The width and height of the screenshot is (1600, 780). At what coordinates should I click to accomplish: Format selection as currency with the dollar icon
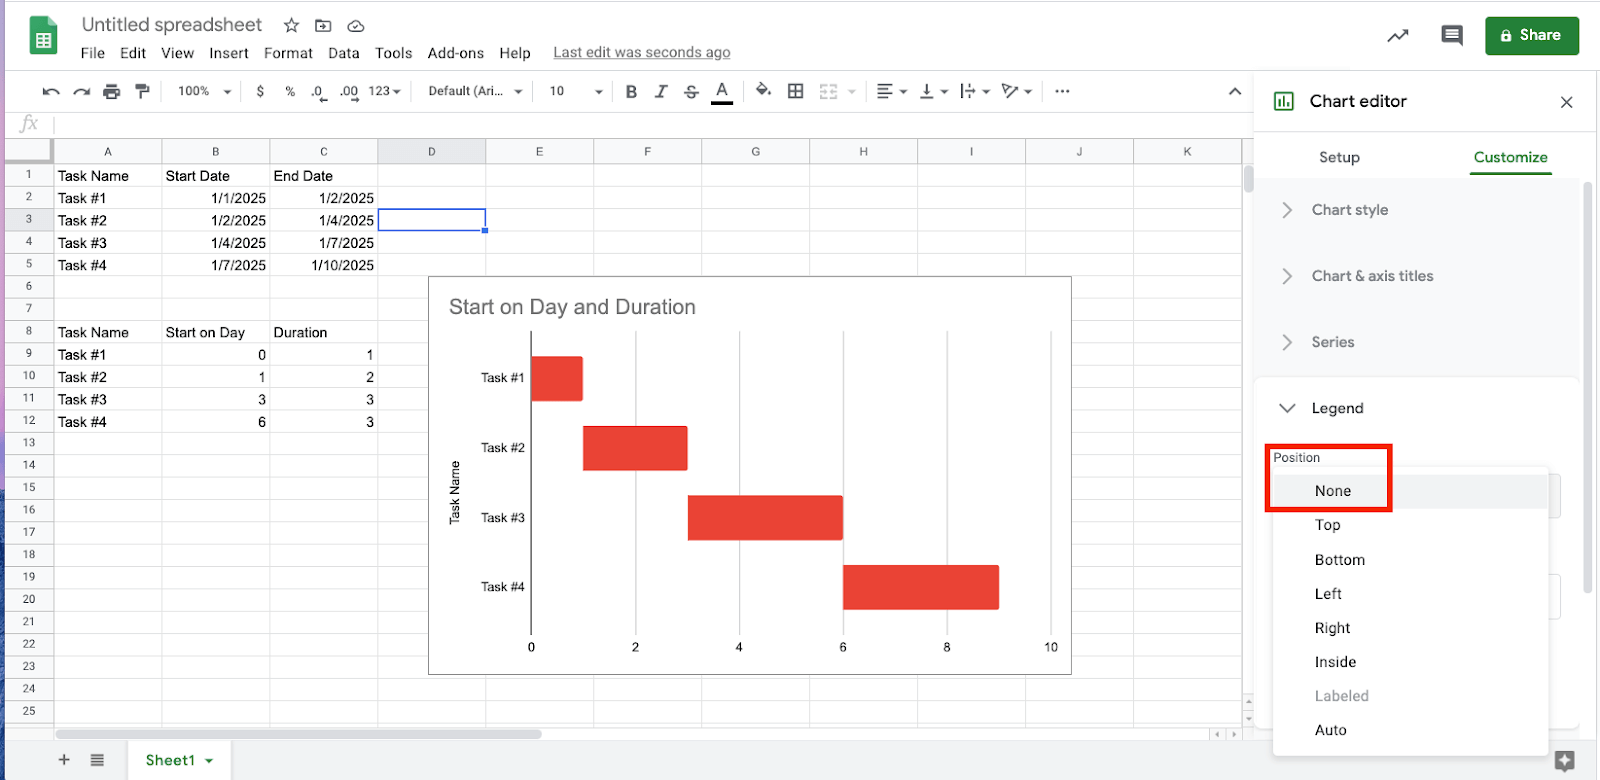[260, 91]
